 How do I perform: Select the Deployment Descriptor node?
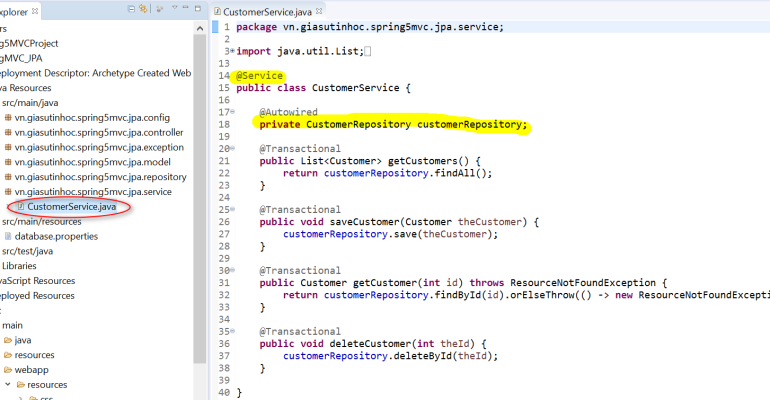coord(95,73)
